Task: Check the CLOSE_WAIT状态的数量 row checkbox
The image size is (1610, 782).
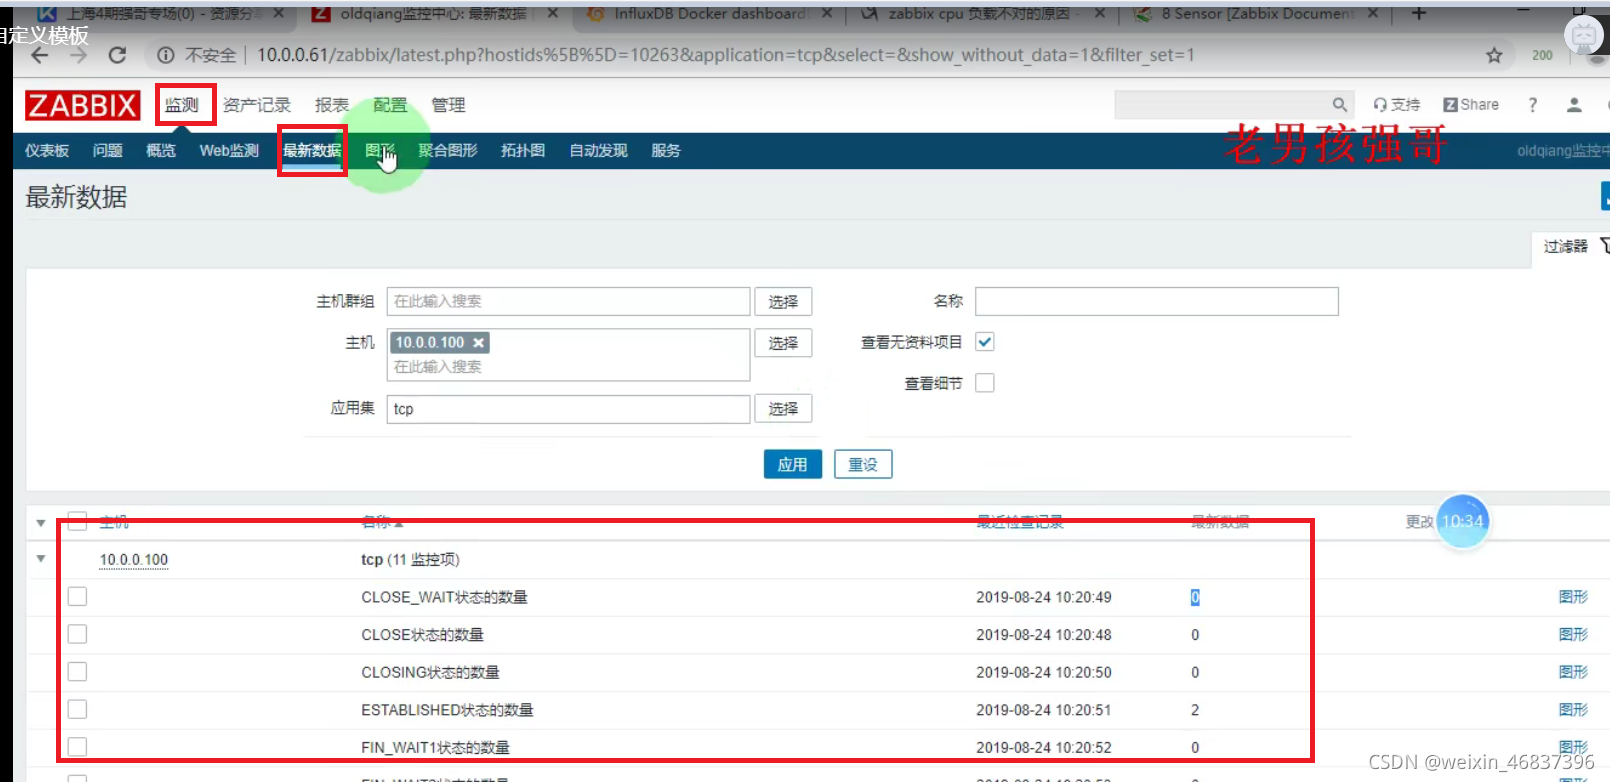Action: pos(77,597)
